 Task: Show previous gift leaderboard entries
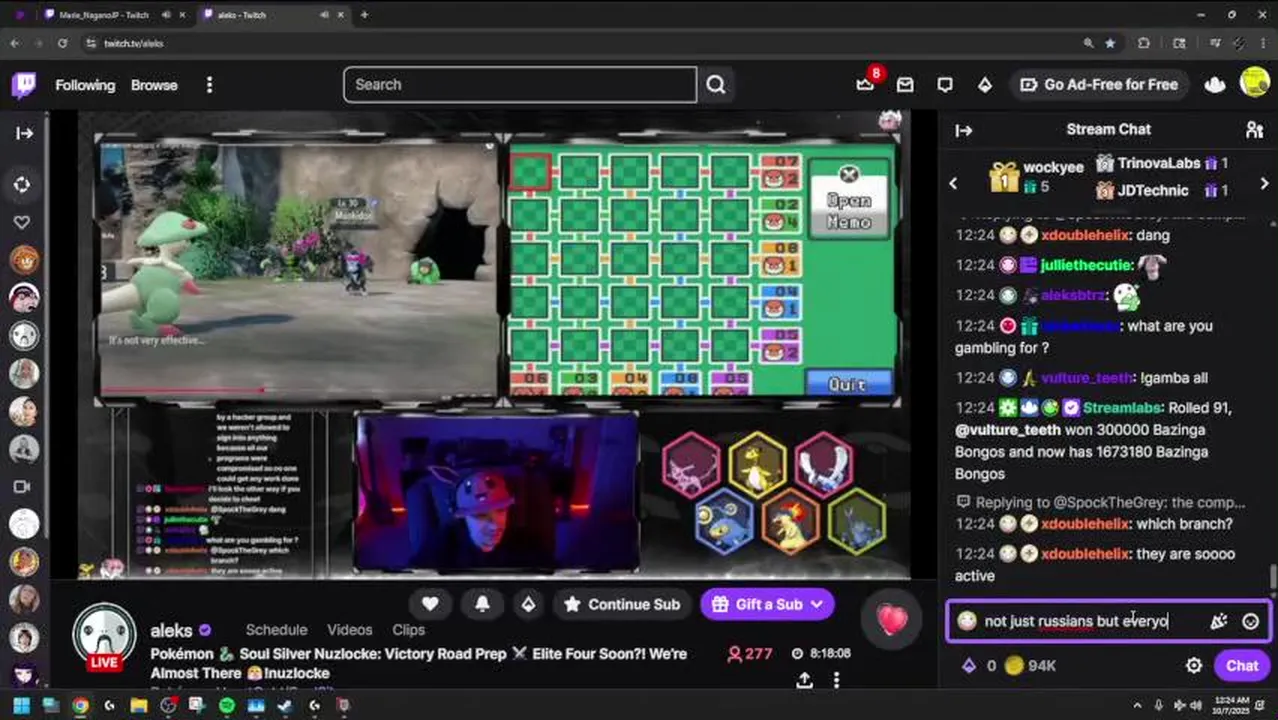(x=953, y=183)
